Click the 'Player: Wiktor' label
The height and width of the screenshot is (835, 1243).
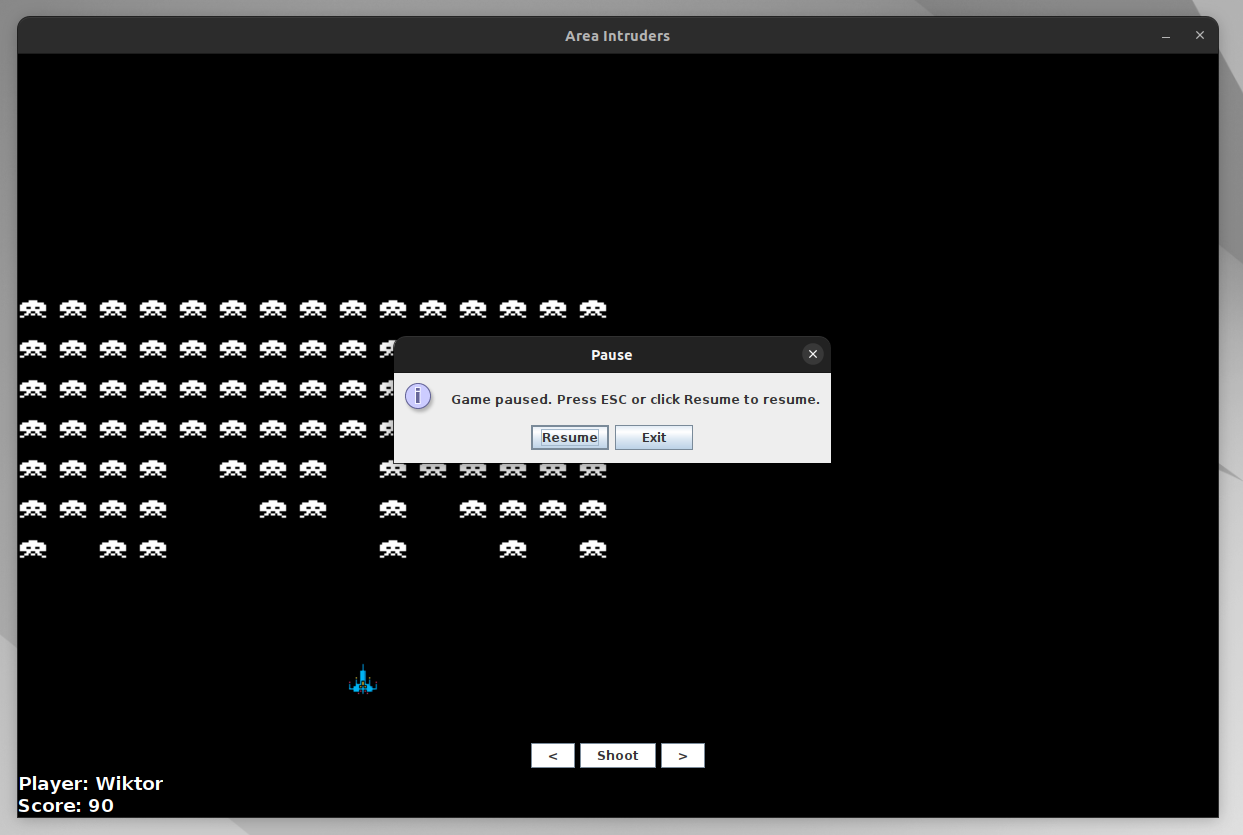pos(91,783)
